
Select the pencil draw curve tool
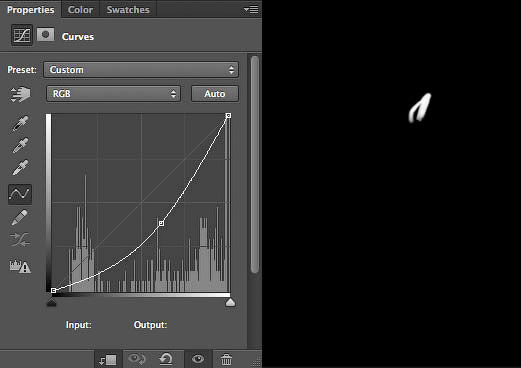click(20, 217)
